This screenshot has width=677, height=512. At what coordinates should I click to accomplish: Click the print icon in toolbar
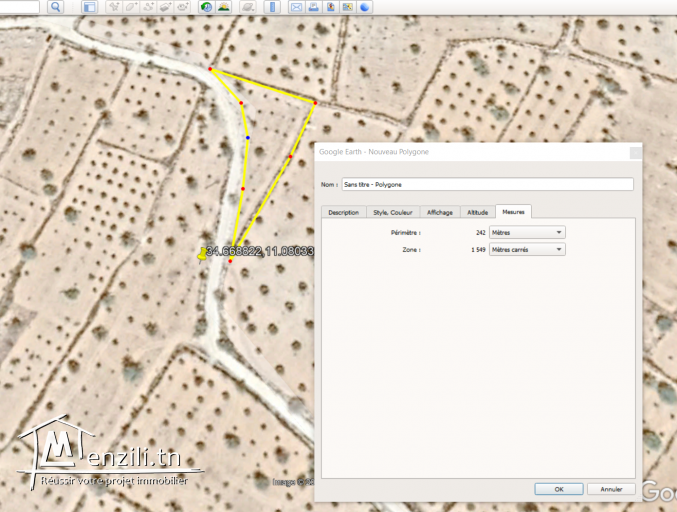(313, 7)
